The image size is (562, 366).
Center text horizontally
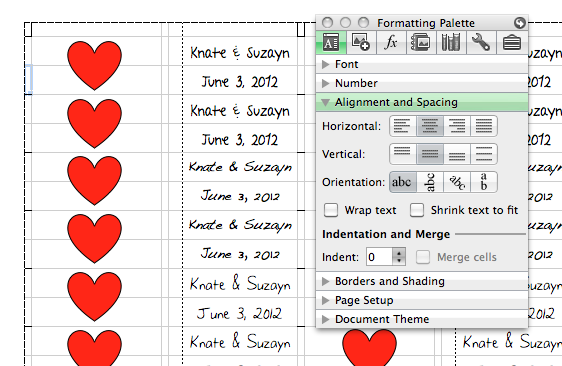(x=430, y=126)
